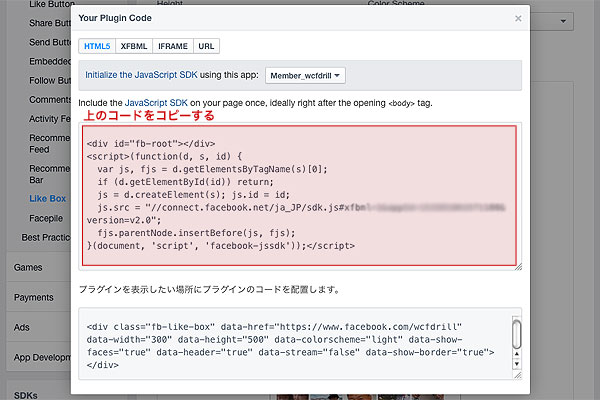The height and width of the screenshot is (400, 600).
Task: Switch to the XFBML tab
Action: [134, 46]
